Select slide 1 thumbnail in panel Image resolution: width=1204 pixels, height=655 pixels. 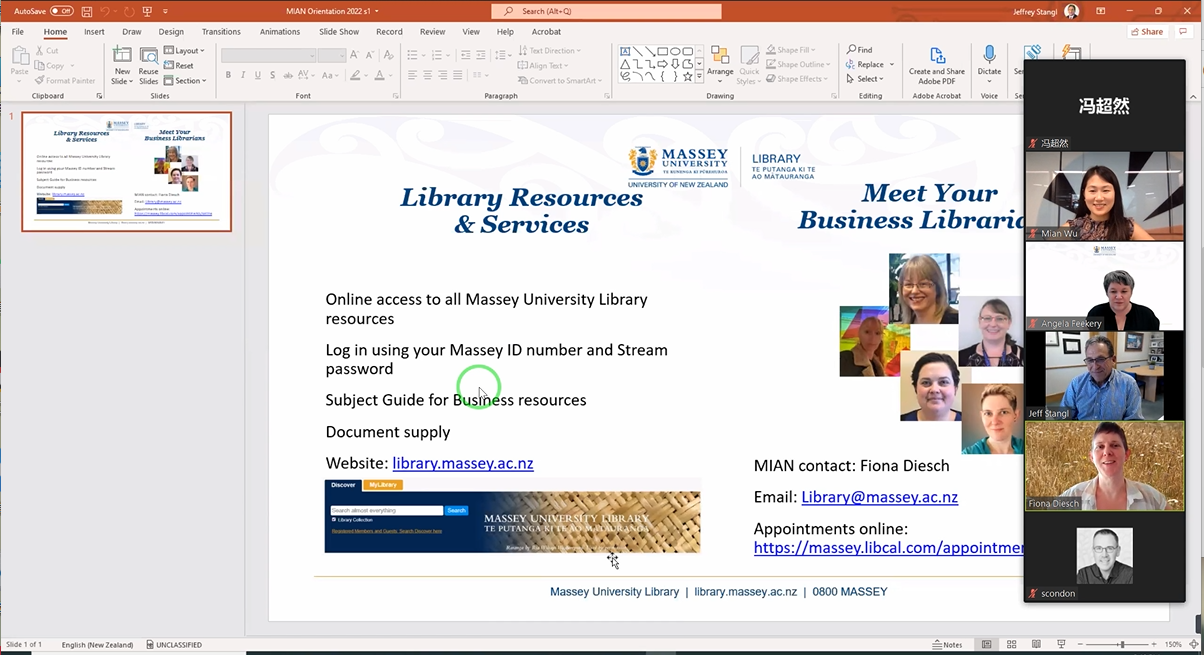tap(127, 172)
